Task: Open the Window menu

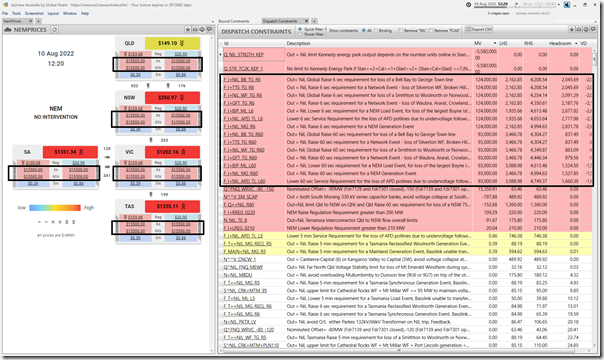Action: click(x=70, y=13)
